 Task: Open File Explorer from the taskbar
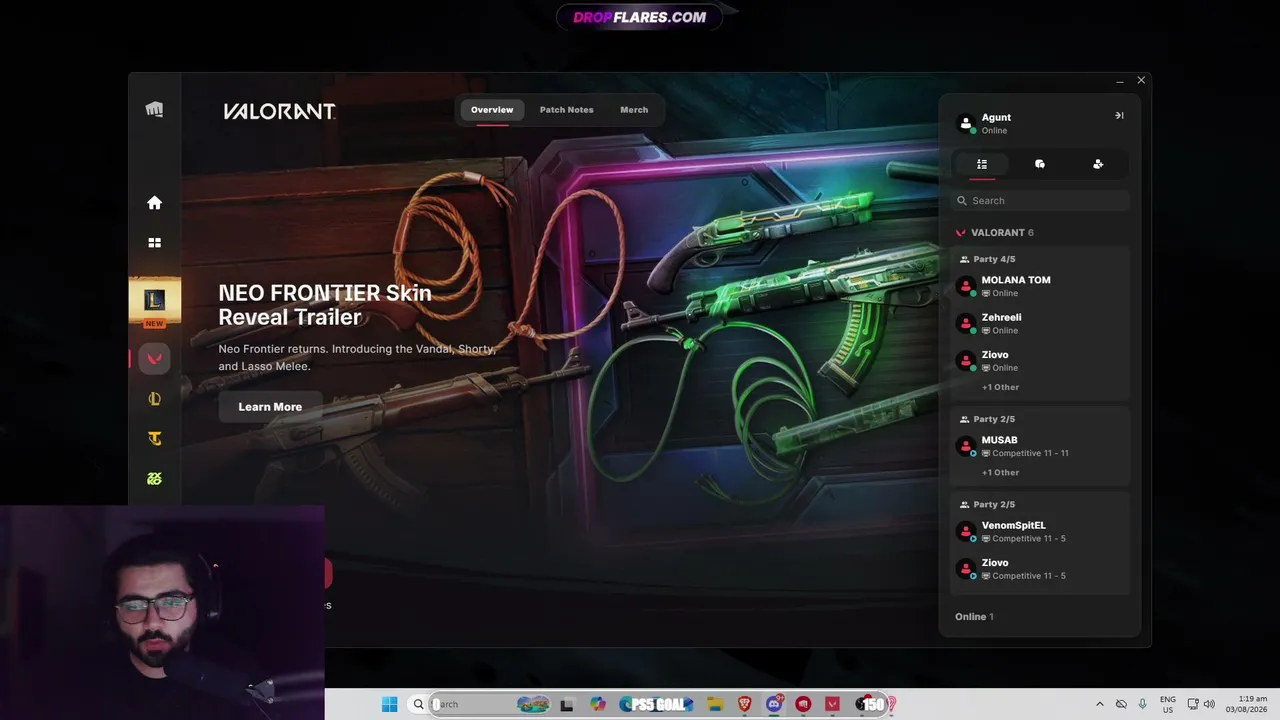click(x=715, y=704)
